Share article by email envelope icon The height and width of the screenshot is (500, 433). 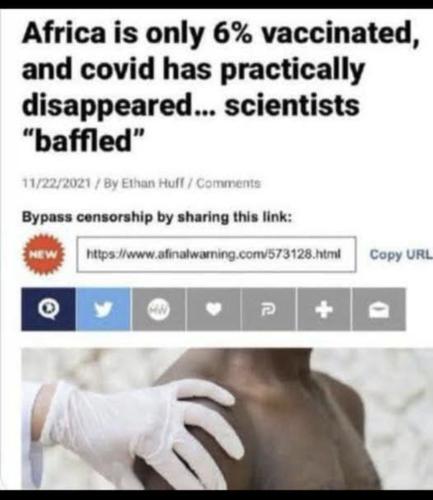379,309
